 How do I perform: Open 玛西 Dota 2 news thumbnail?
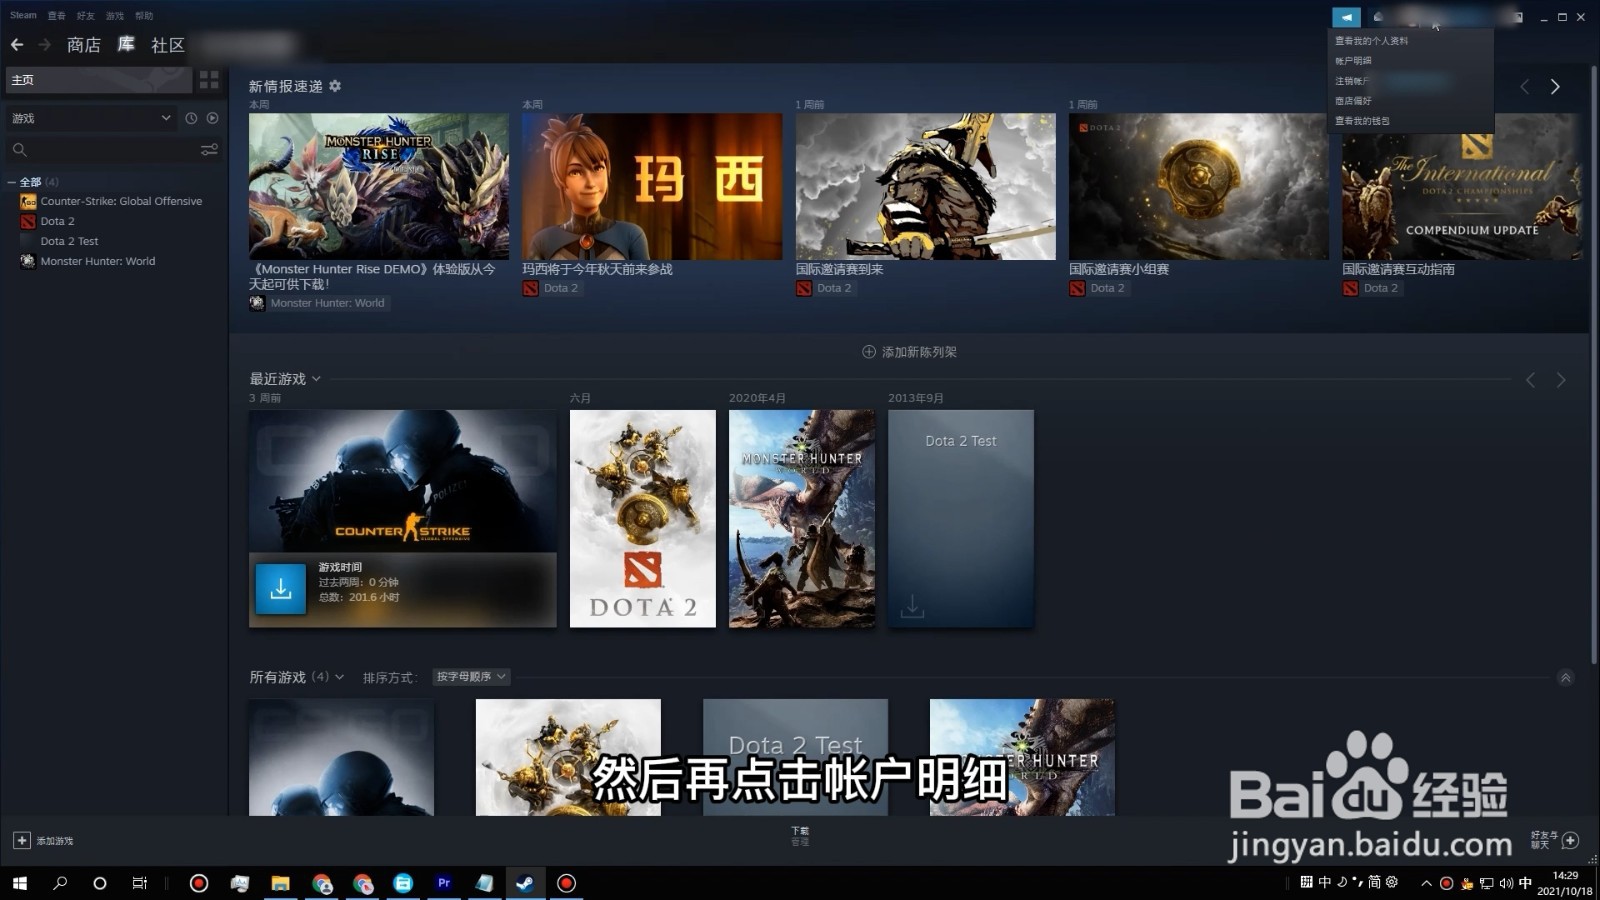[652, 186]
